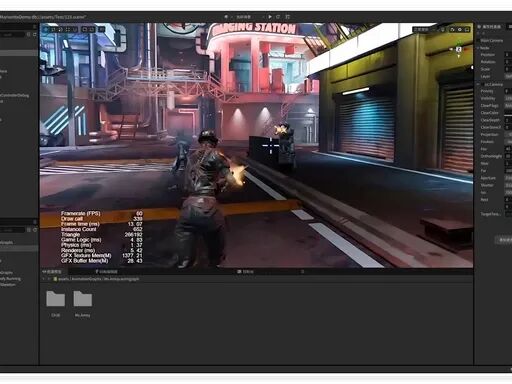Open the ClearFlags dropdown

(508, 105)
